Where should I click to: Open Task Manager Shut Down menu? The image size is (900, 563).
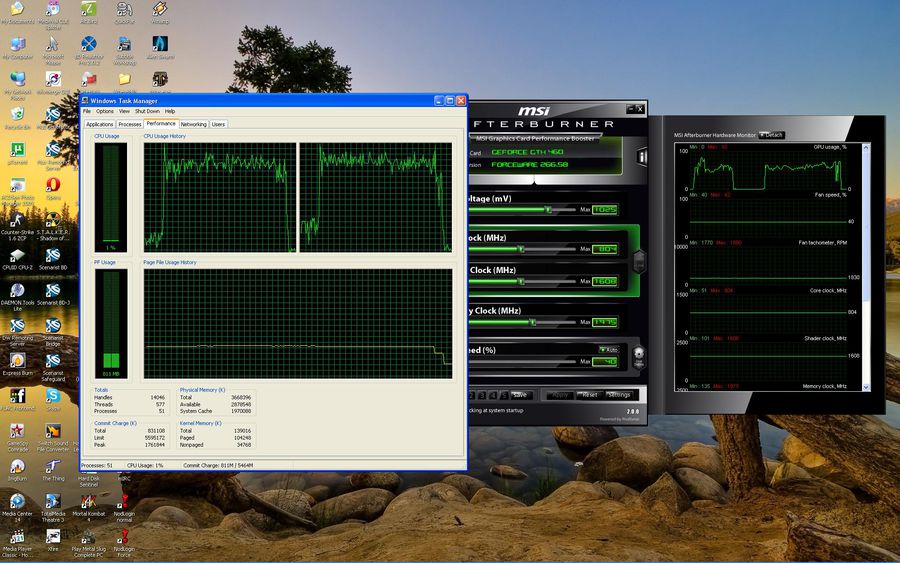pos(147,111)
